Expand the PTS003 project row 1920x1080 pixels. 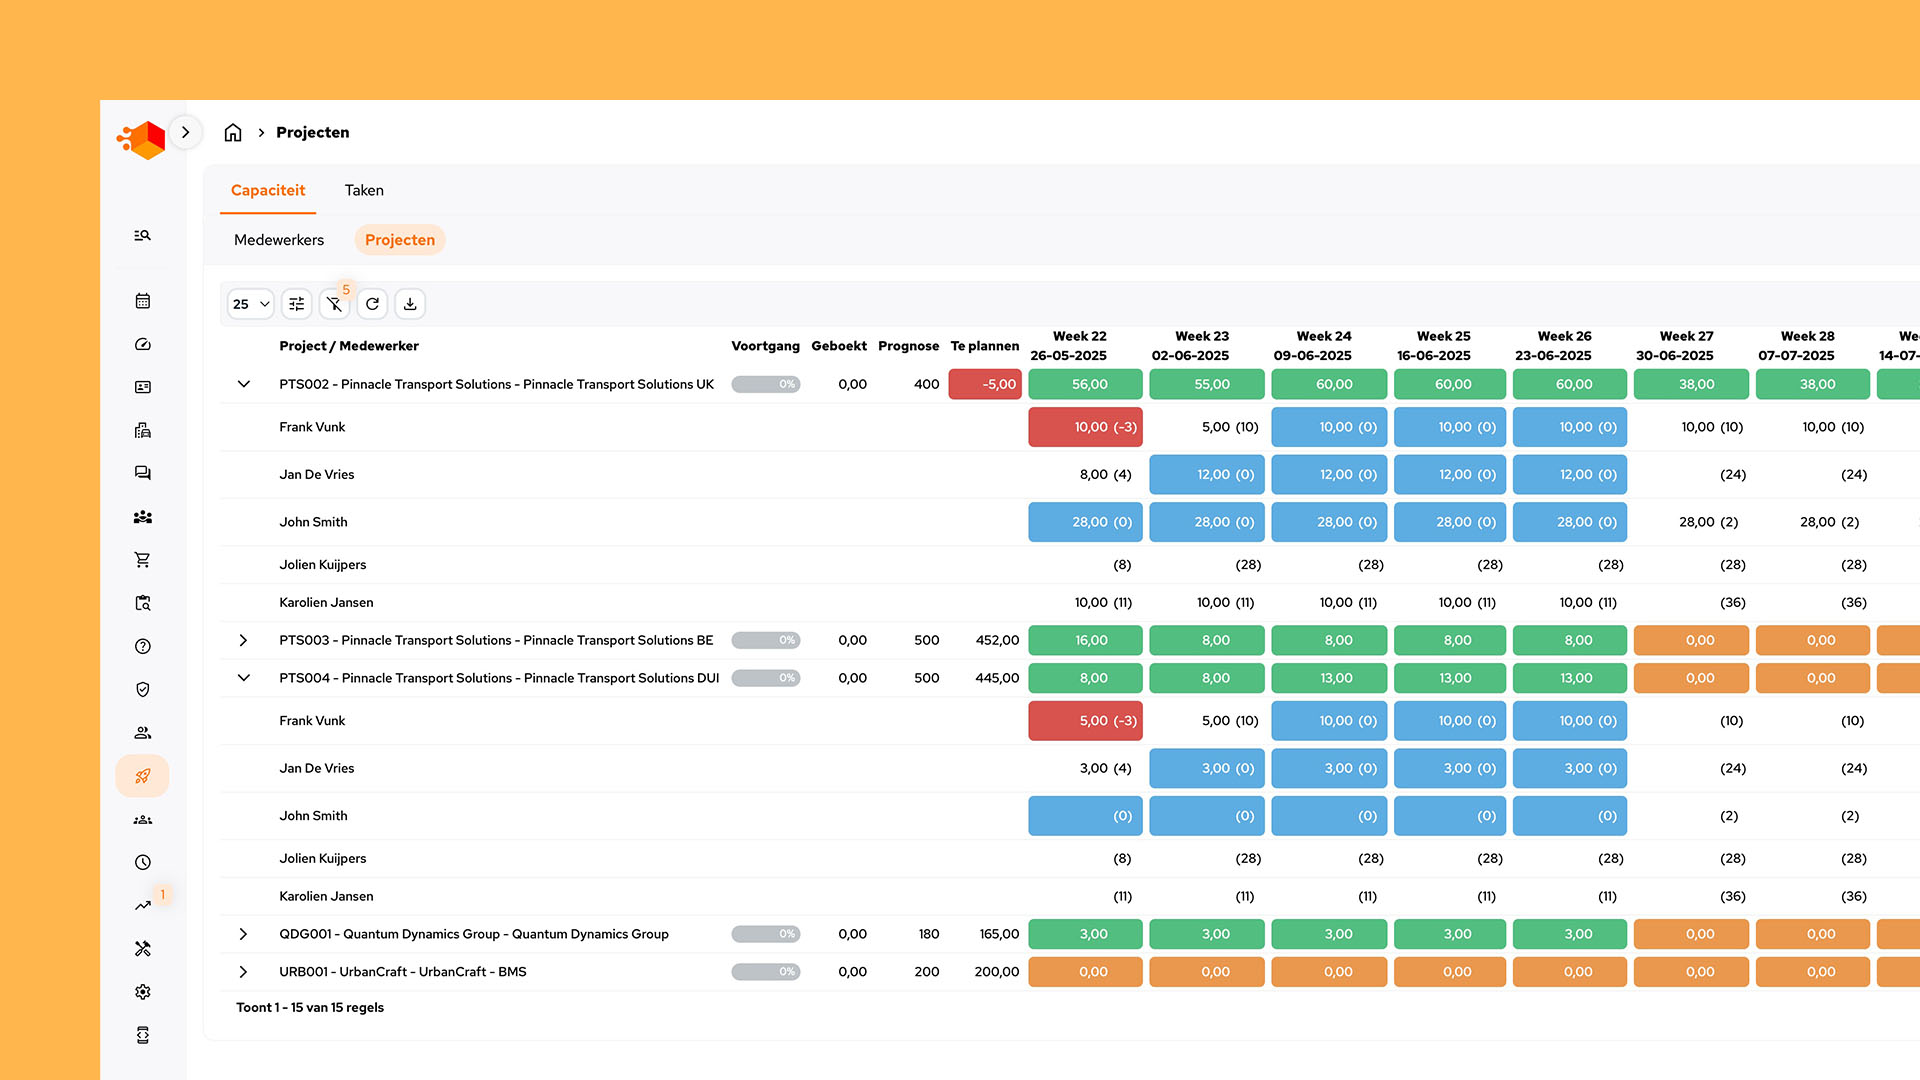point(243,640)
